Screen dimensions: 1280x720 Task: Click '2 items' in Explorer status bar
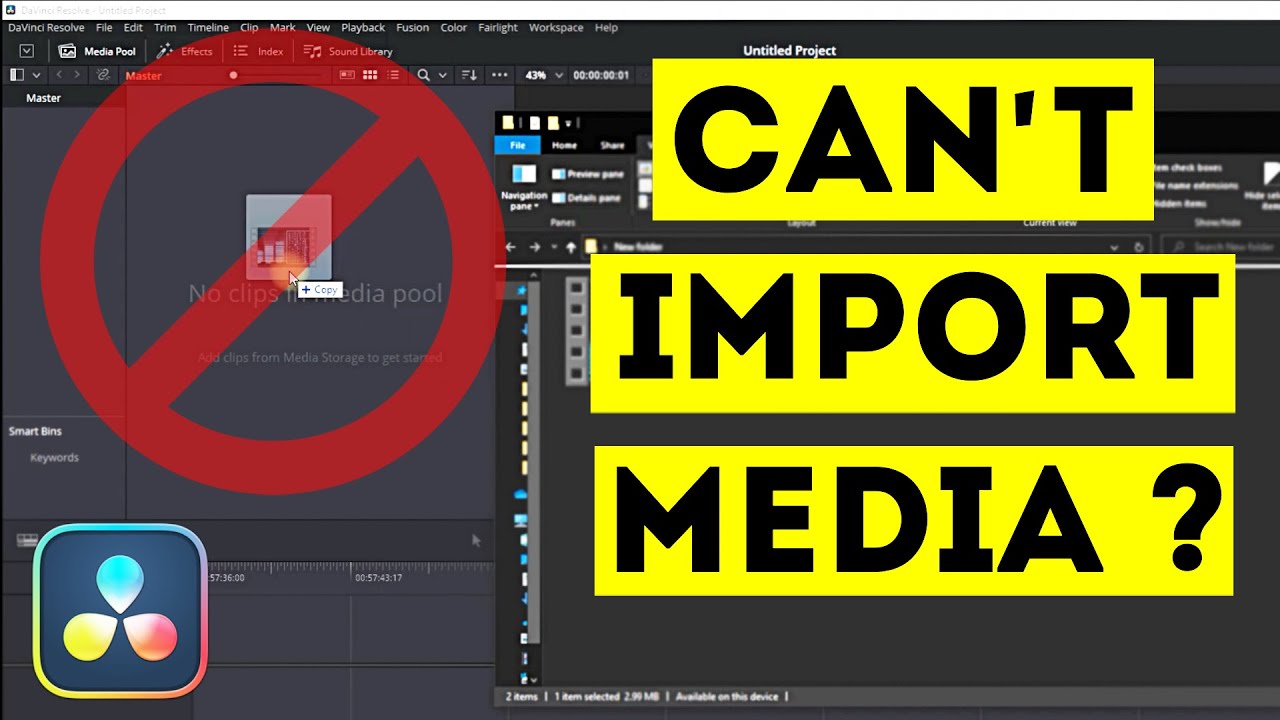point(521,697)
